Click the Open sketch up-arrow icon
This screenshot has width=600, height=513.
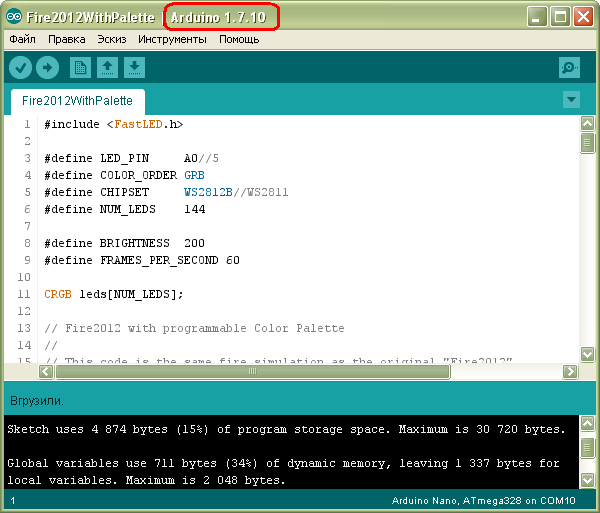pyautogui.click(x=107, y=67)
